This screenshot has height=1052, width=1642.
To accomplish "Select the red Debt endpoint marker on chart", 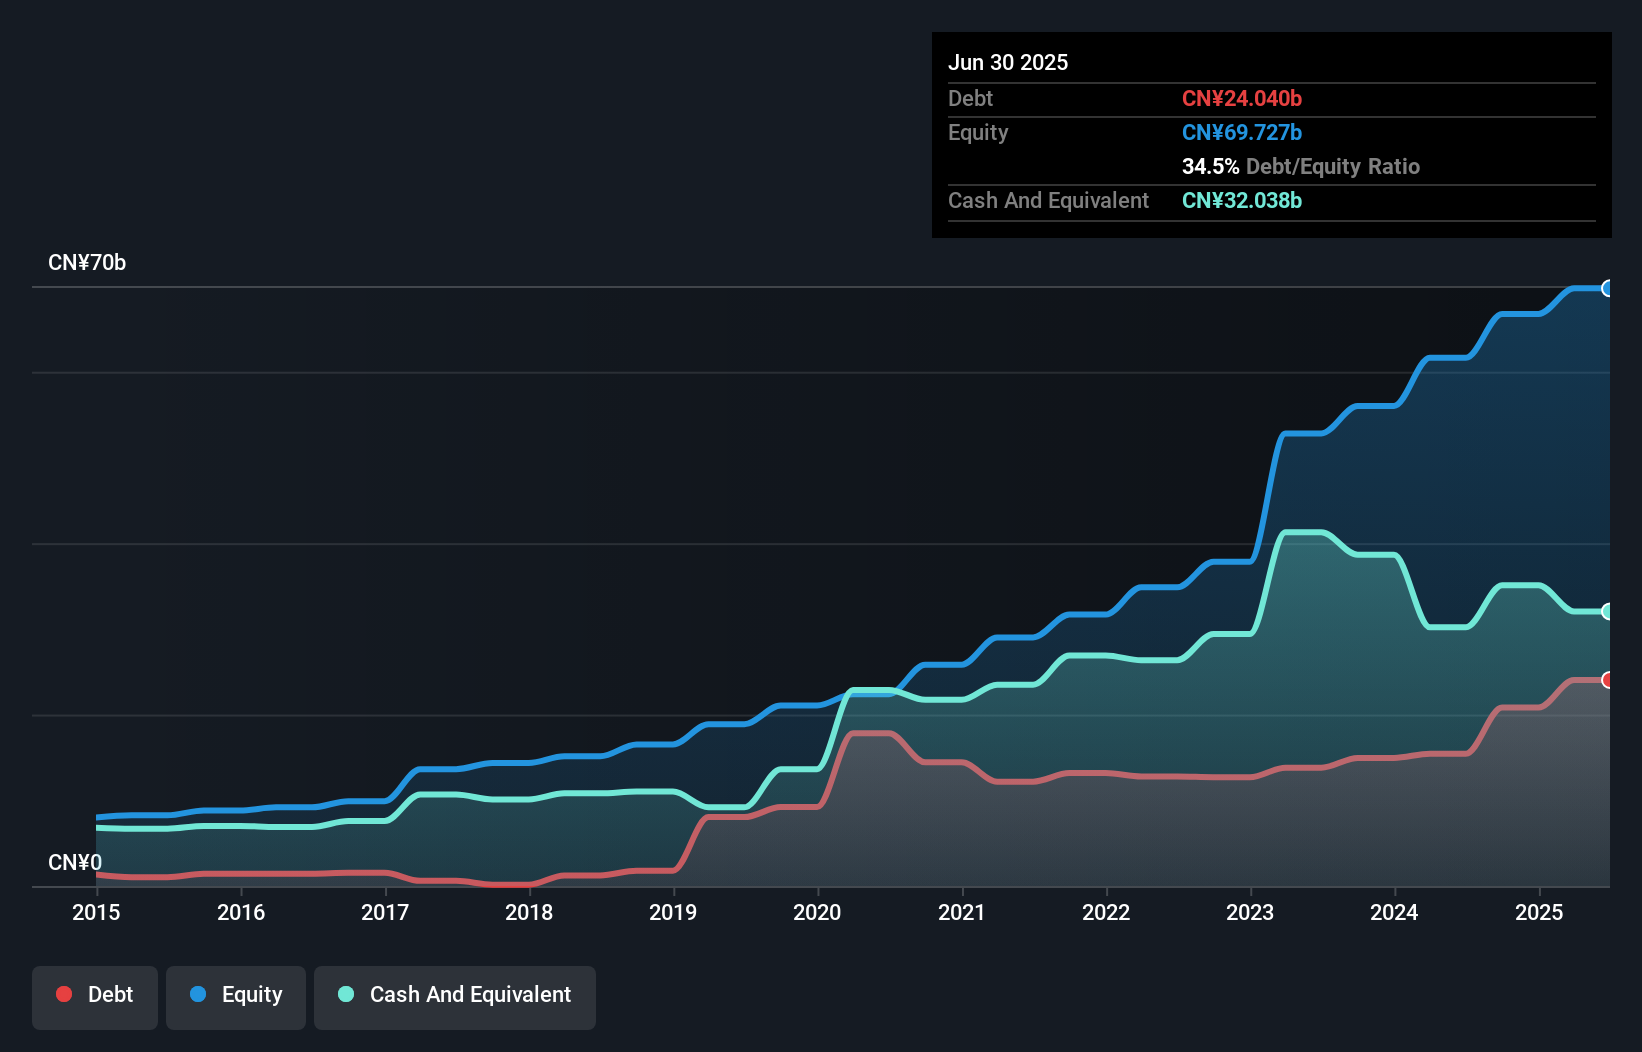I will pos(1608,680).
